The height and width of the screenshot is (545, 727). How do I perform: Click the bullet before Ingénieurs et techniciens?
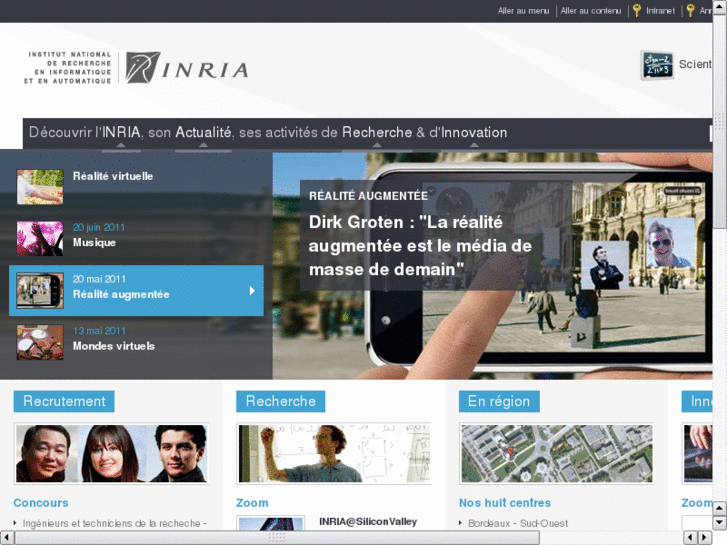15,523
